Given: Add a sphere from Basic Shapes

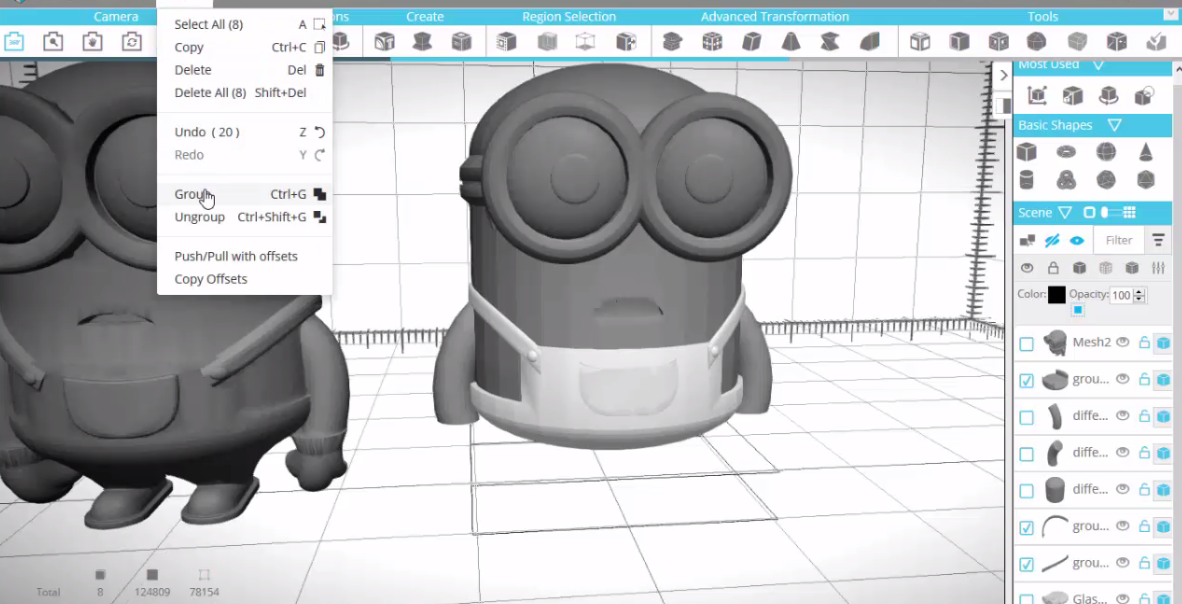Looking at the screenshot, I should tap(1106, 152).
